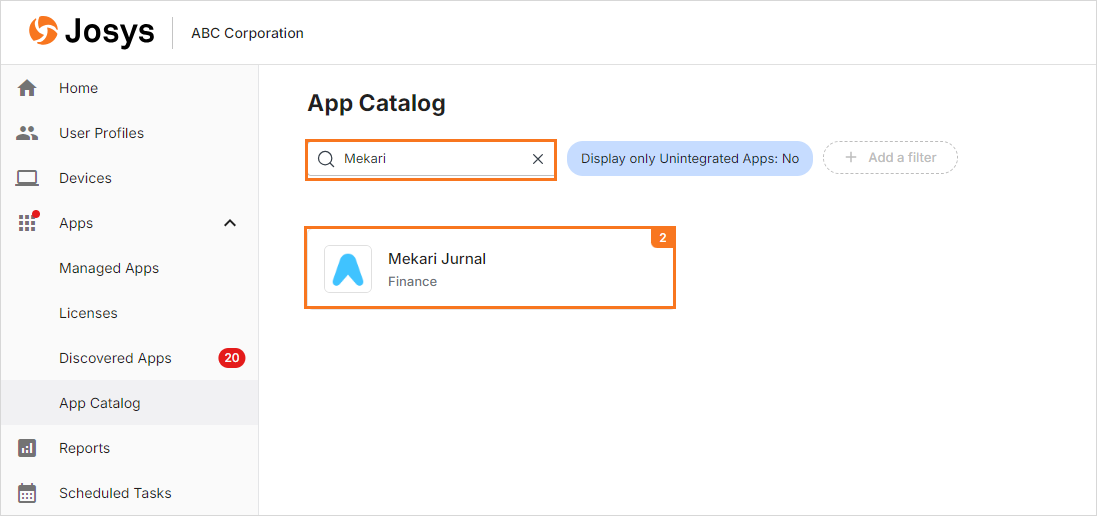Click the Reports chart icon
Viewport: 1097px width, 516px height.
[27, 448]
